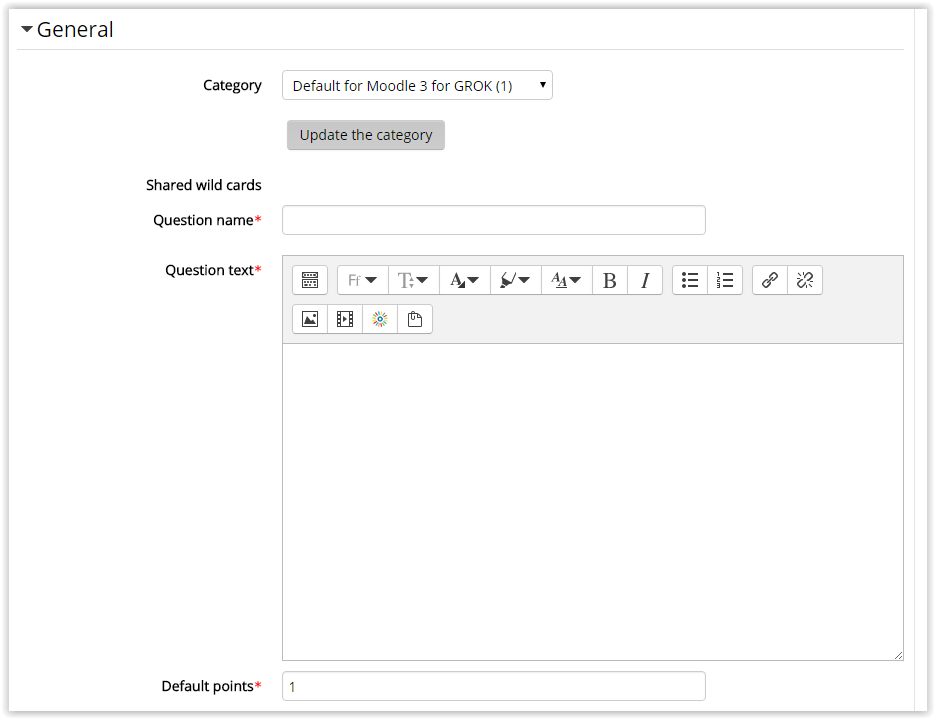
Task: Open the emoticon picker icon
Action: pos(379,318)
